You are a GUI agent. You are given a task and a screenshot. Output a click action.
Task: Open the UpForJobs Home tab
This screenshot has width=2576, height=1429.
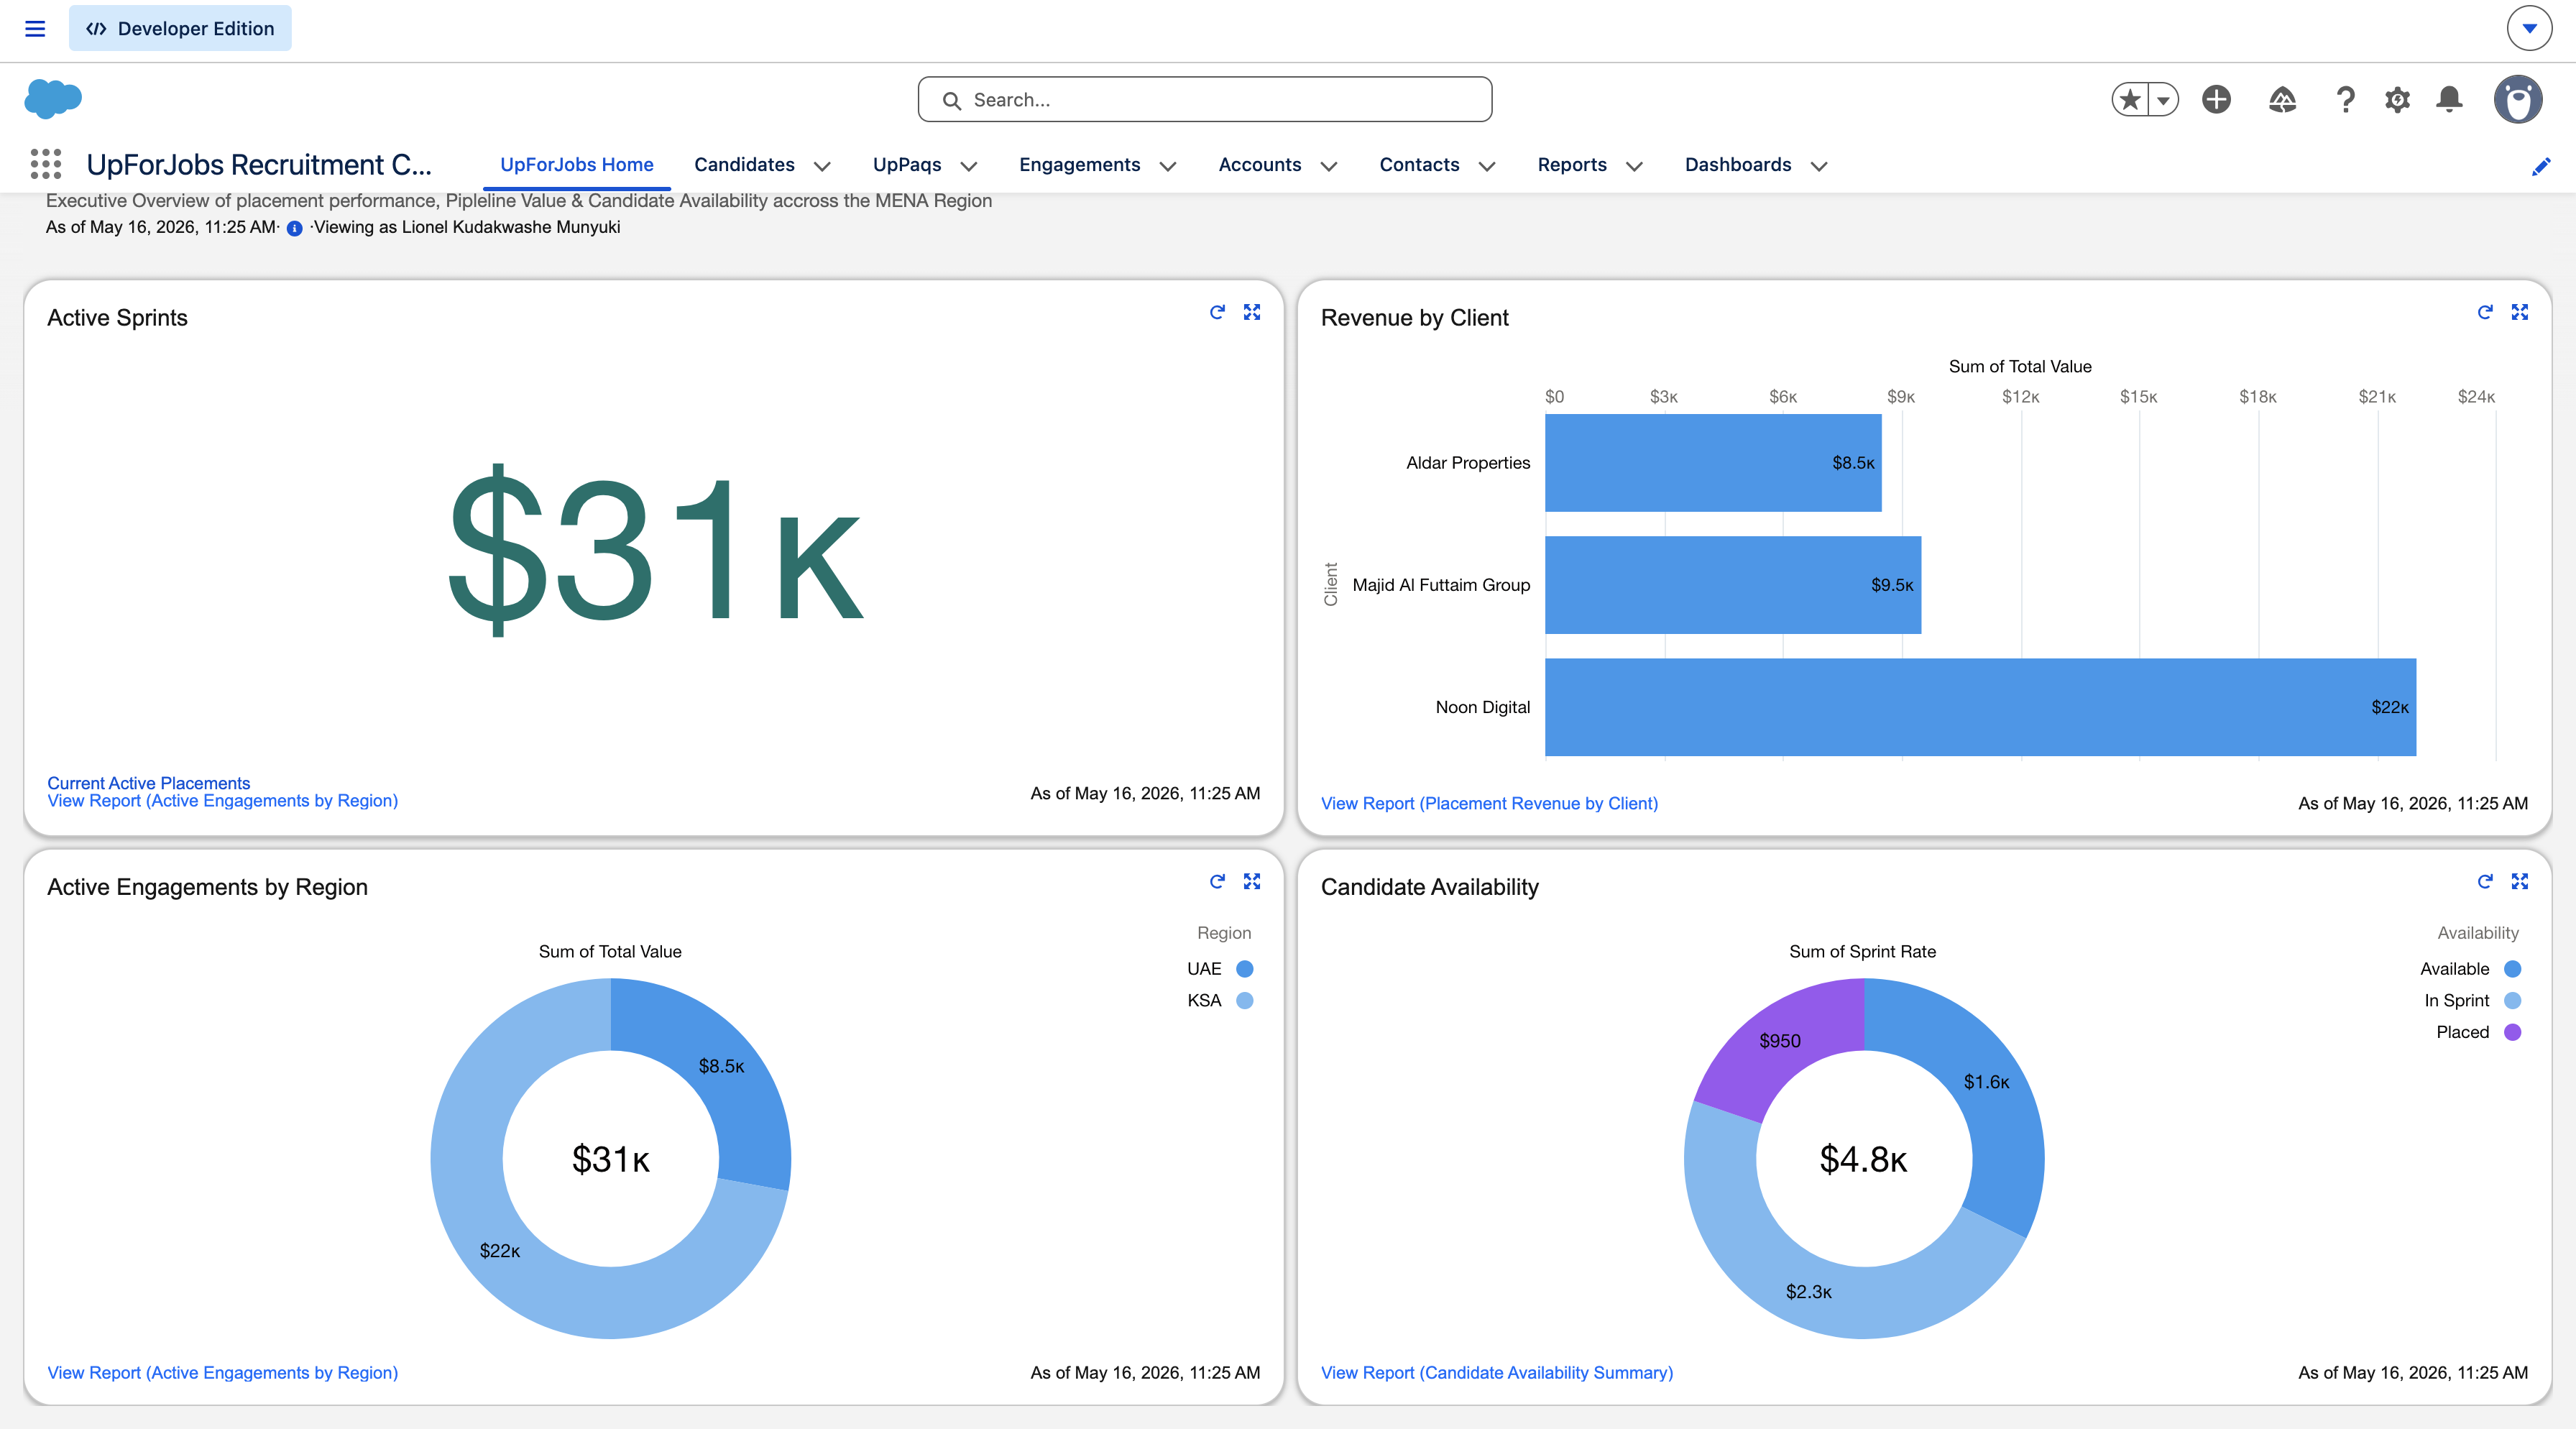point(577,165)
